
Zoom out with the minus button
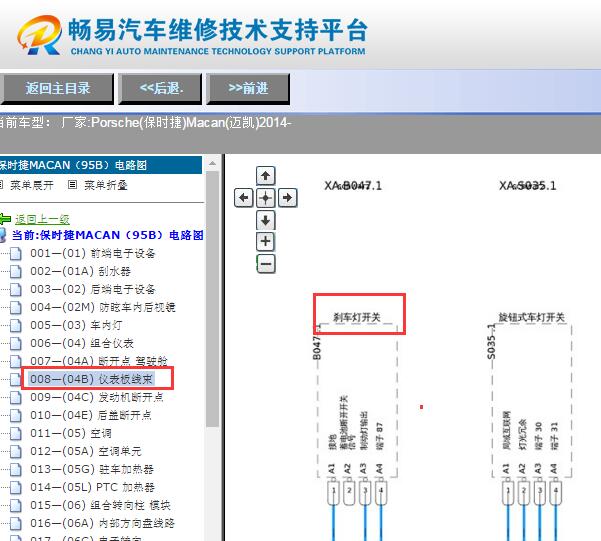[x=265, y=264]
